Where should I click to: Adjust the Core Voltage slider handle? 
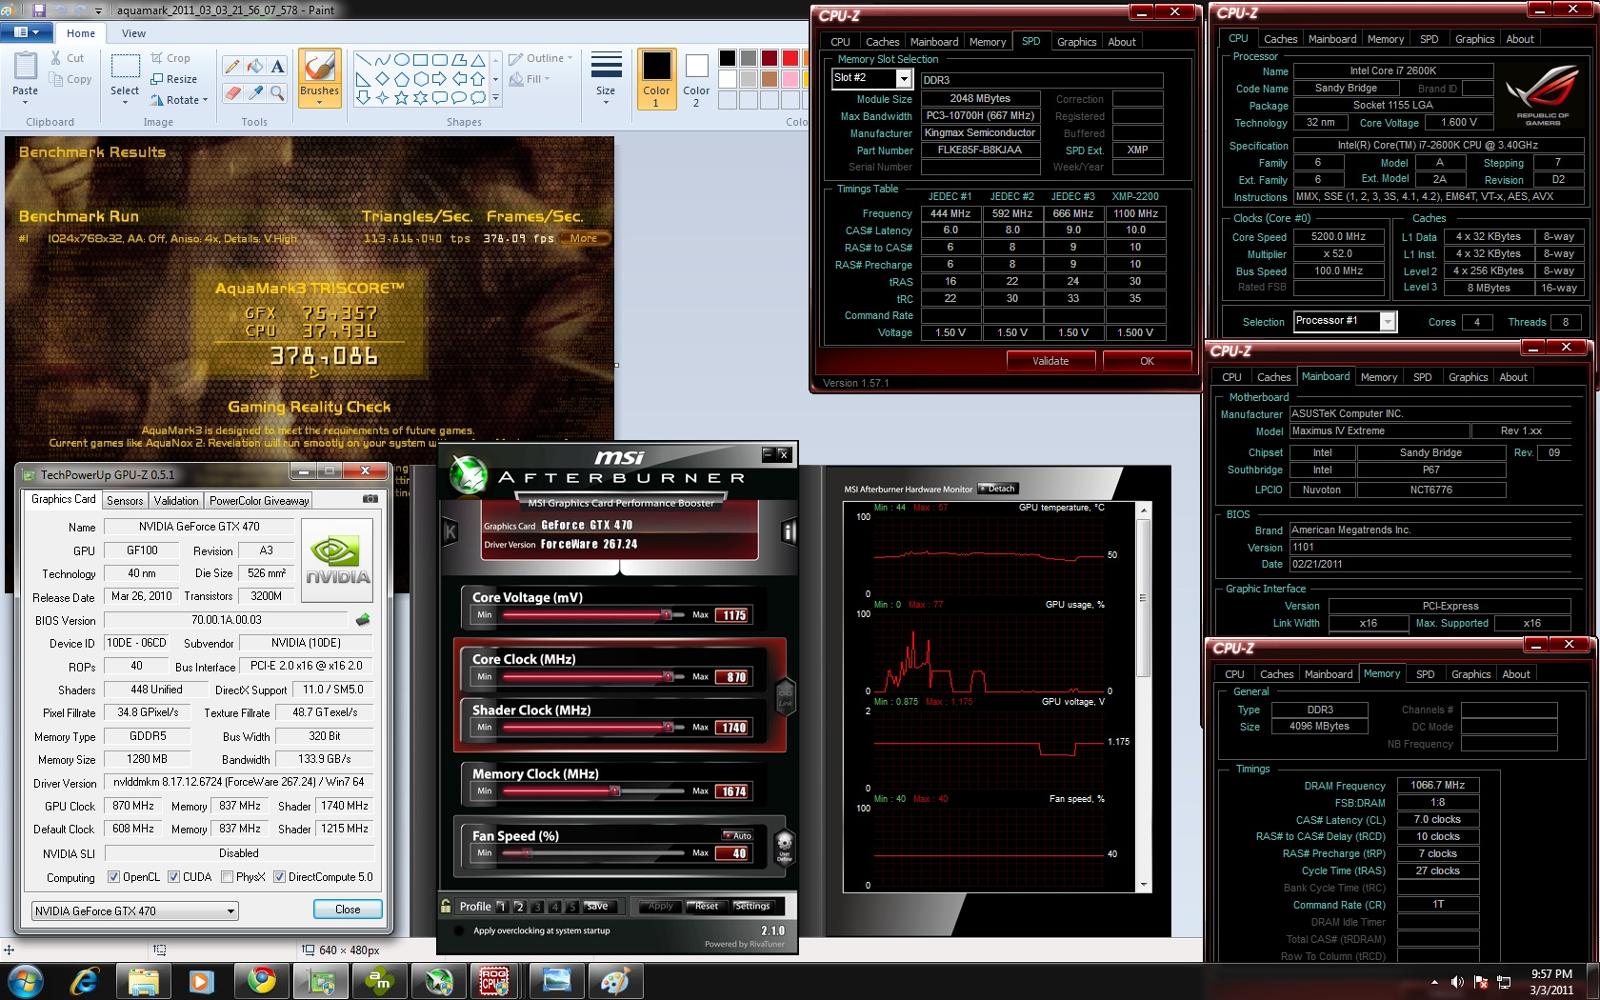click(x=666, y=615)
